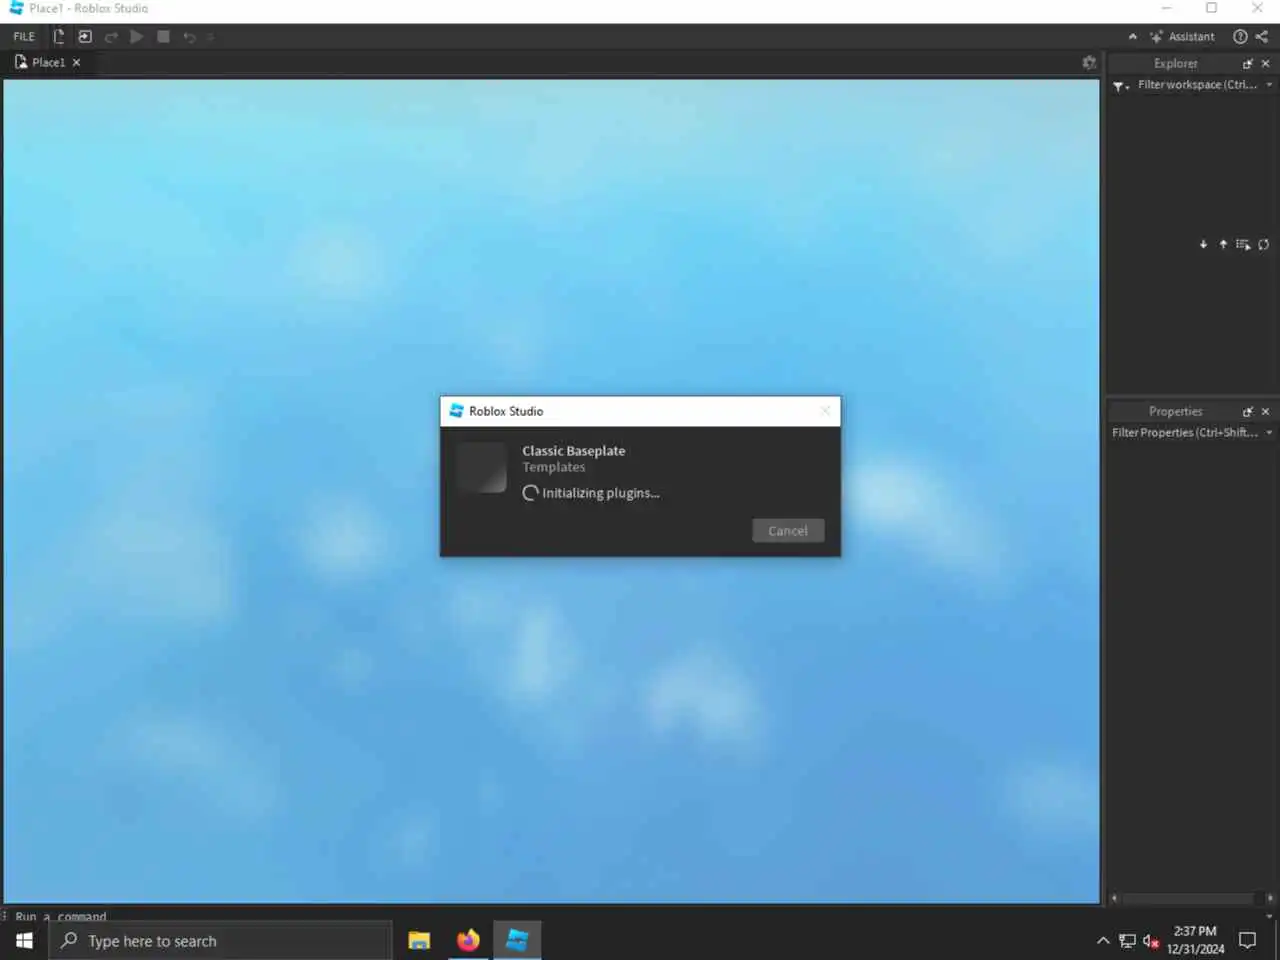Open the Explorer filter funnel options
Viewport: 1280px width, 960px height.
tap(1121, 86)
